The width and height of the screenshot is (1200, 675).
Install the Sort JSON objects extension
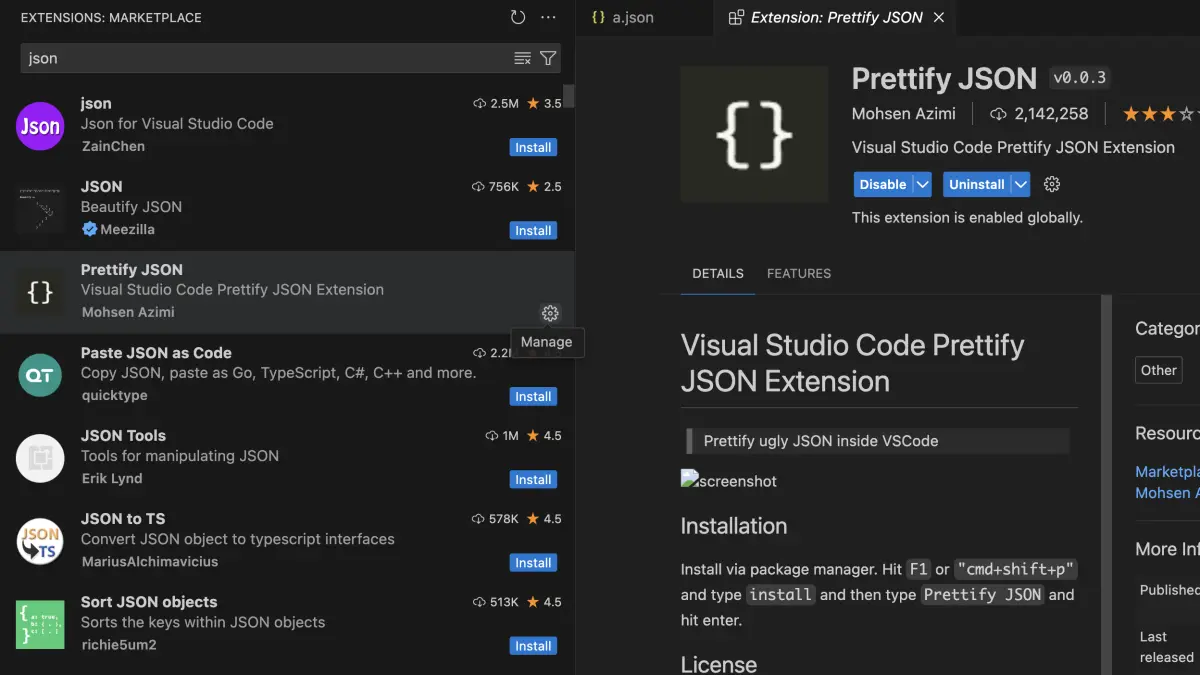[x=533, y=645]
